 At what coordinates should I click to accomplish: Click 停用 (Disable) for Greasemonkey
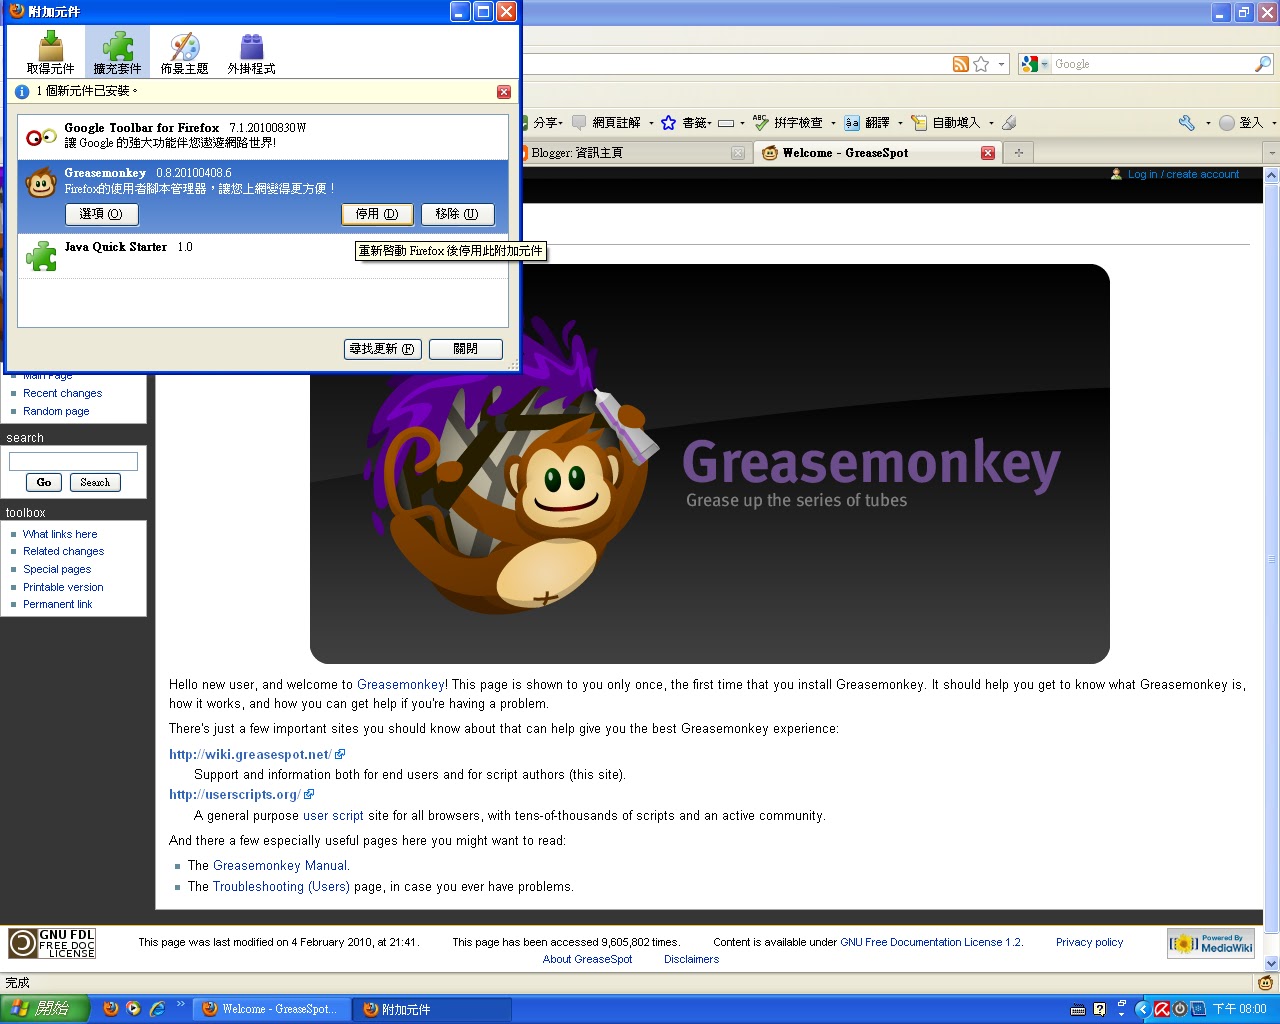click(377, 214)
